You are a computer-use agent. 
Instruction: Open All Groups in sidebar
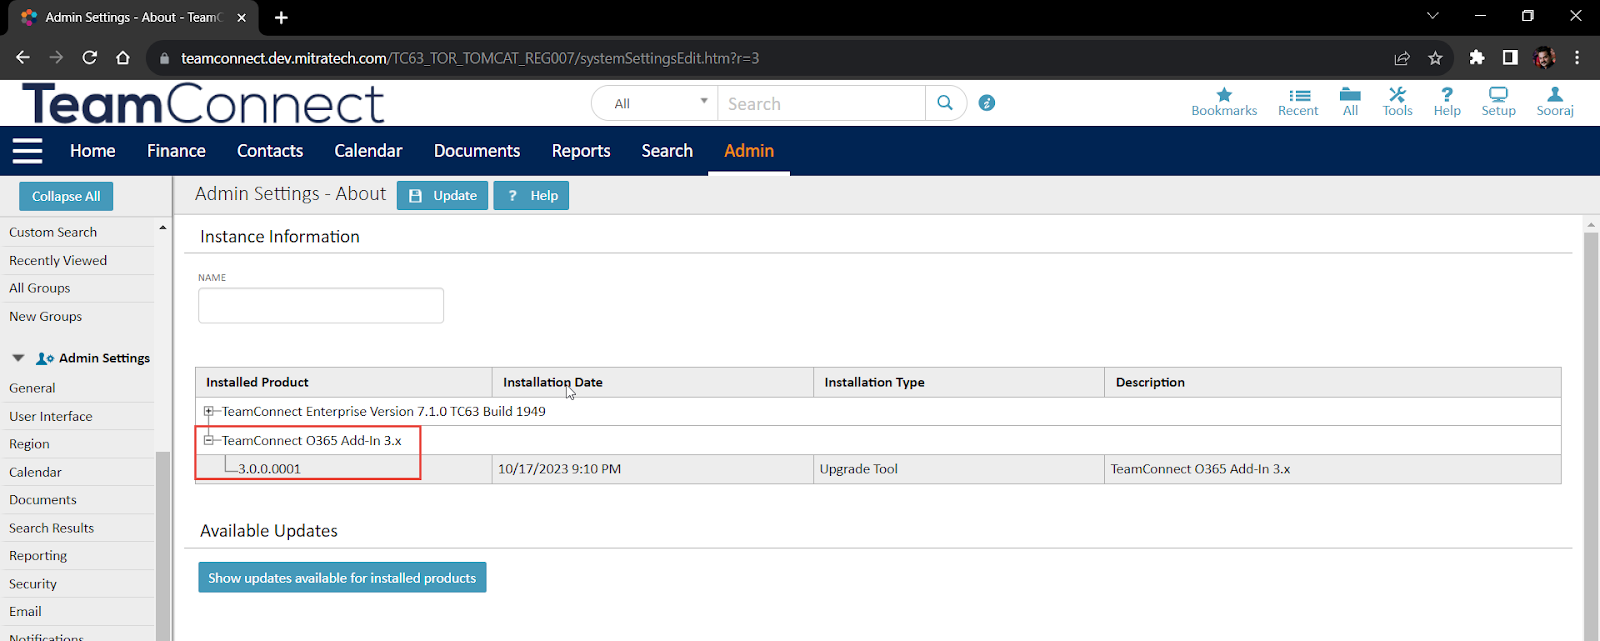40,288
